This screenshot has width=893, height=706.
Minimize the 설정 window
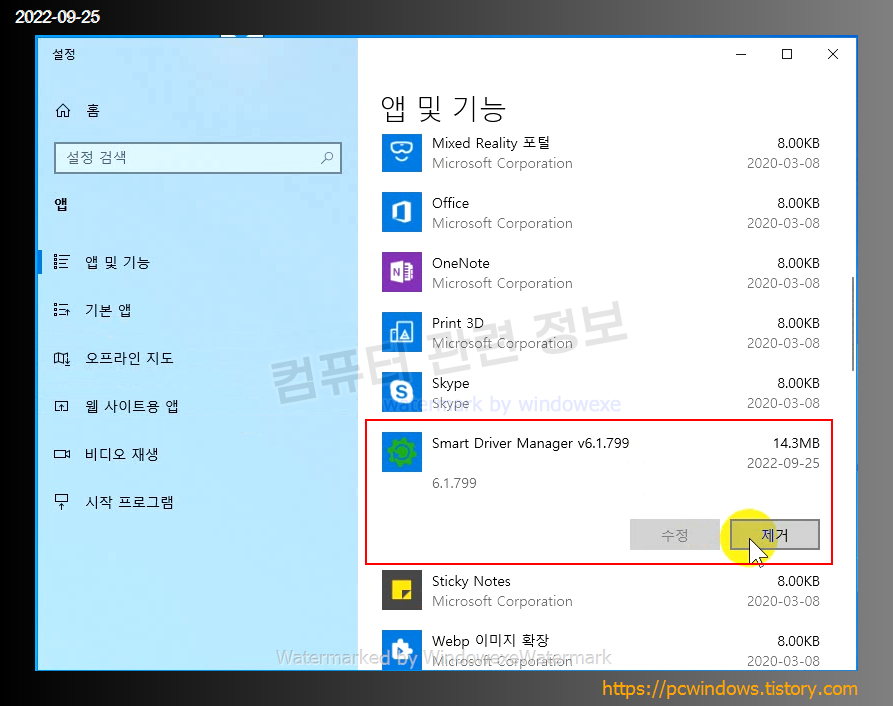coord(741,54)
